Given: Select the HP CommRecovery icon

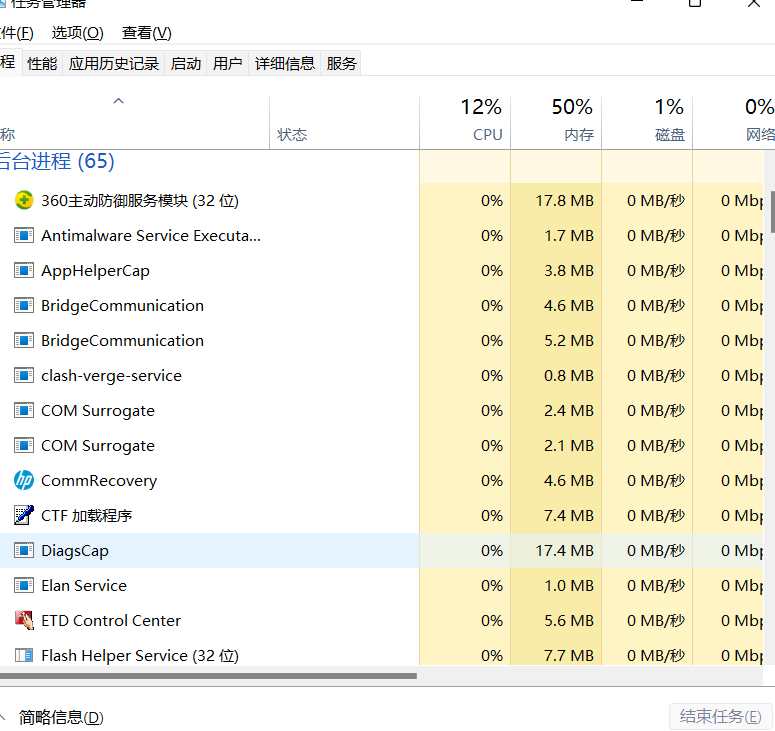Looking at the screenshot, I should (24, 481).
